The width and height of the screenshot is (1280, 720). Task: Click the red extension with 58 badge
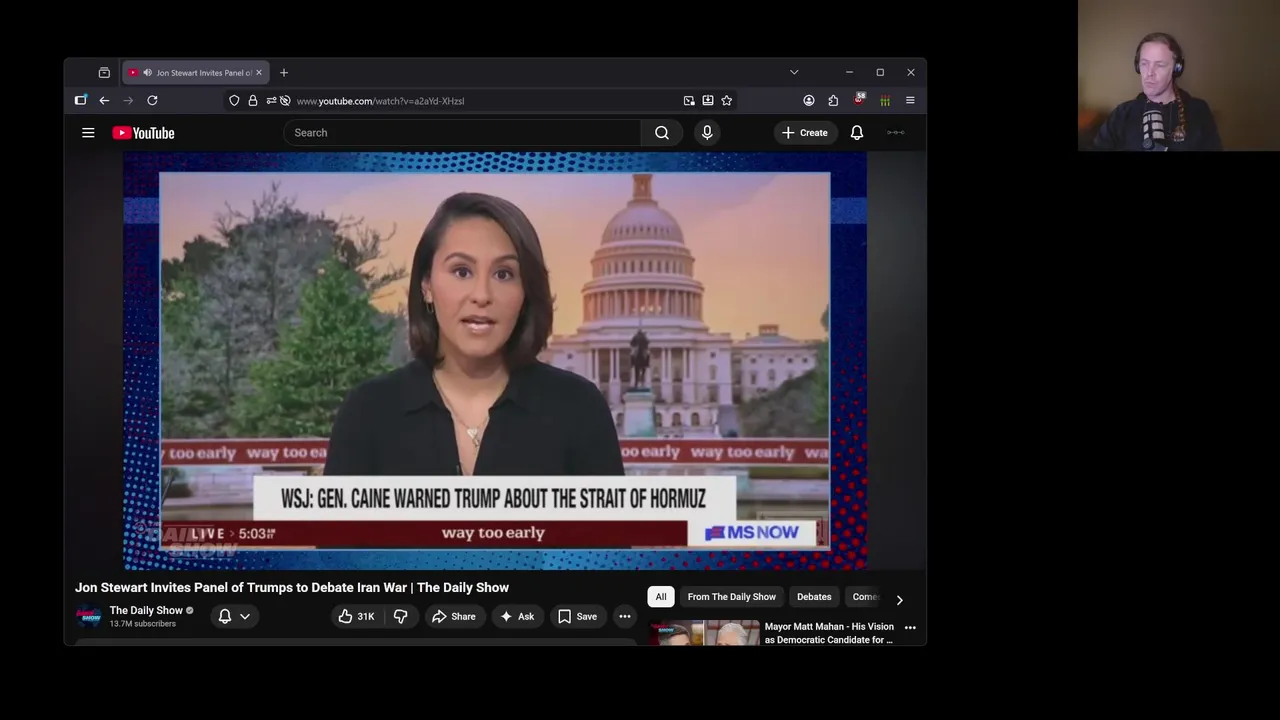pyautogui.click(x=859, y=100)
